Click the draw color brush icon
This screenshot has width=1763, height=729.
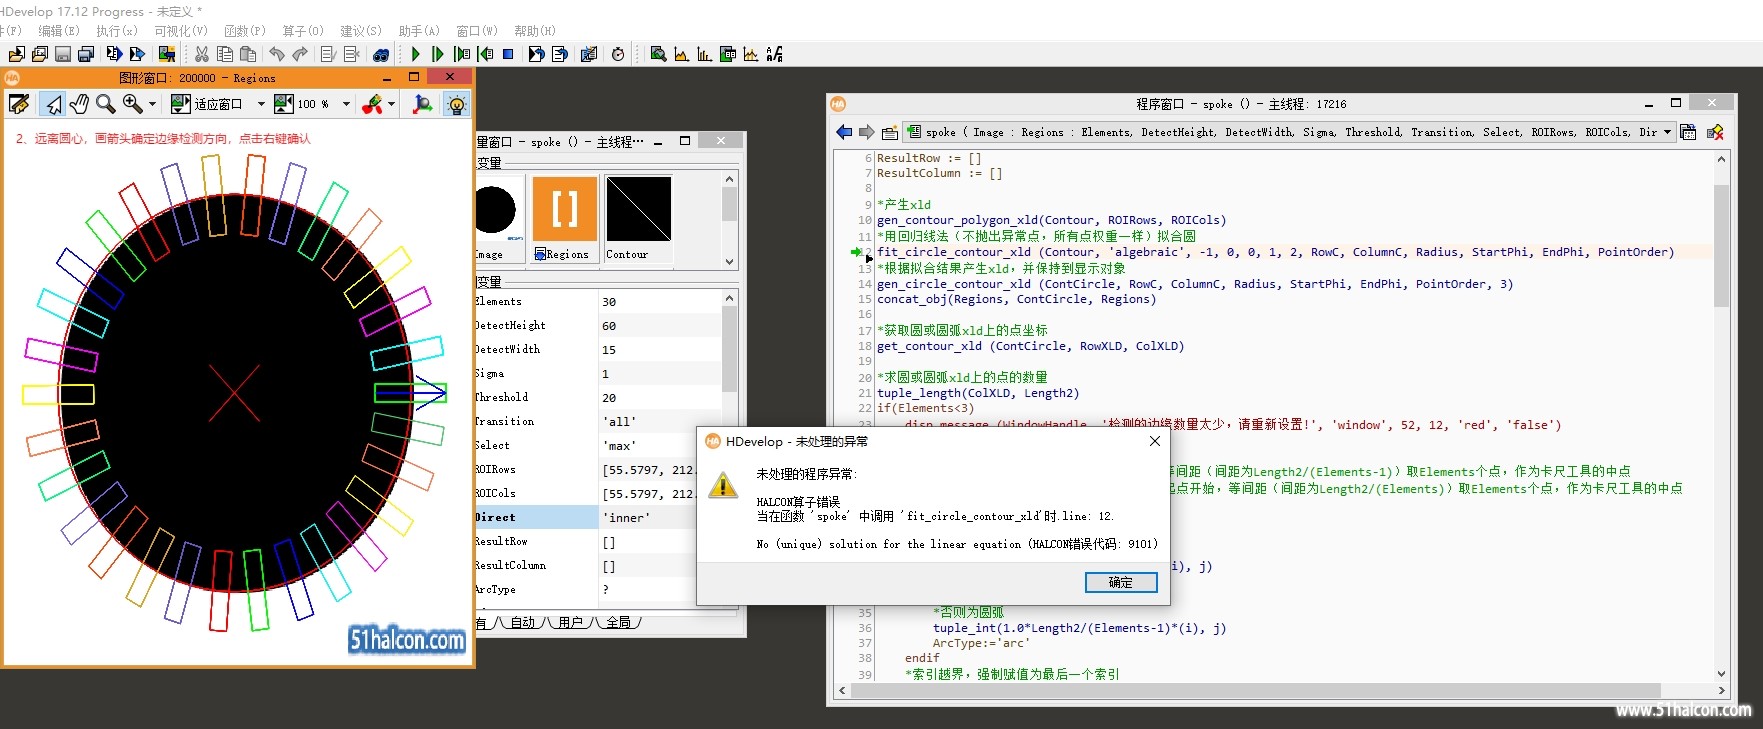pos(372,104)
